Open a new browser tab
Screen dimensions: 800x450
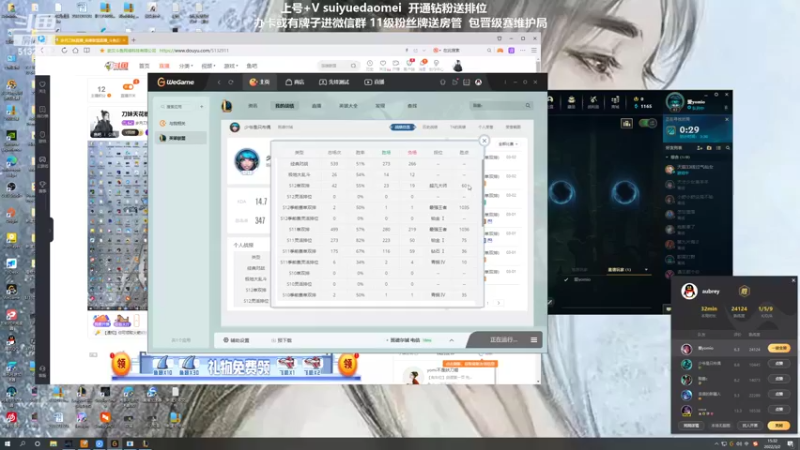(x=134, y=40)
